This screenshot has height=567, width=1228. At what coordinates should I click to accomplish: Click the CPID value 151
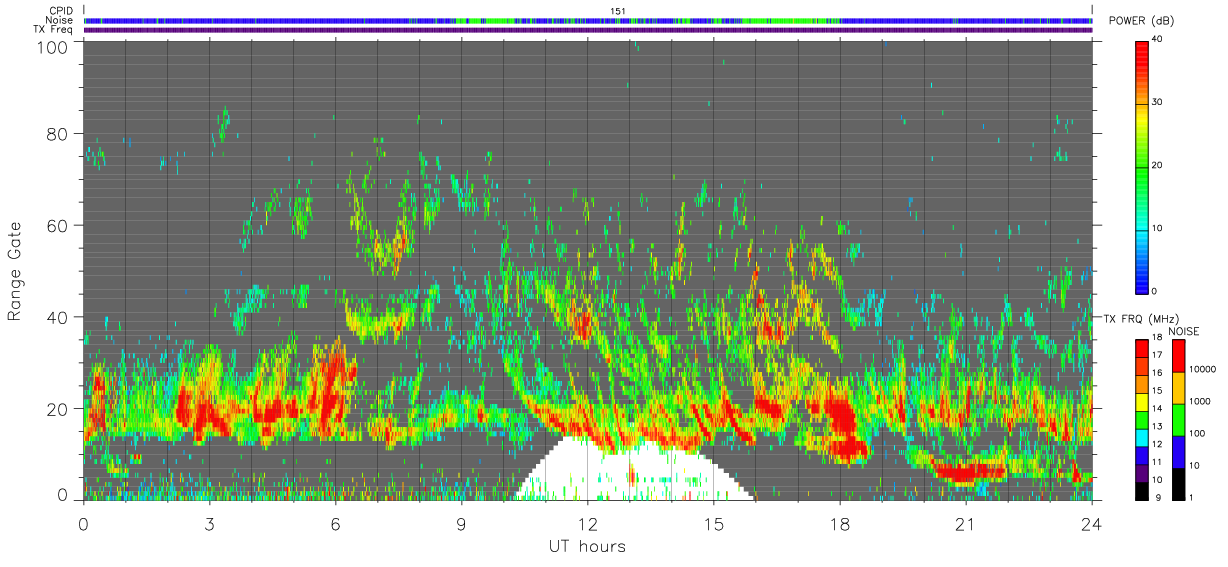tap(617, 11)
